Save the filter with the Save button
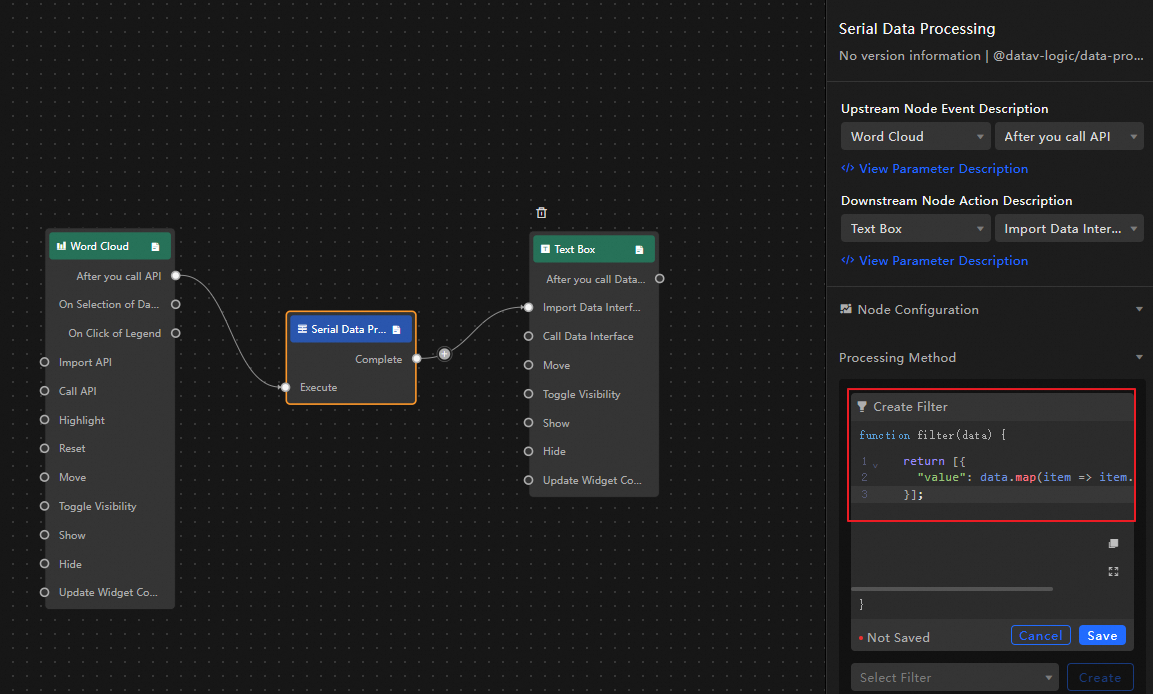The width and height of the screenshot is (1153, 694). pos(1102,636)
